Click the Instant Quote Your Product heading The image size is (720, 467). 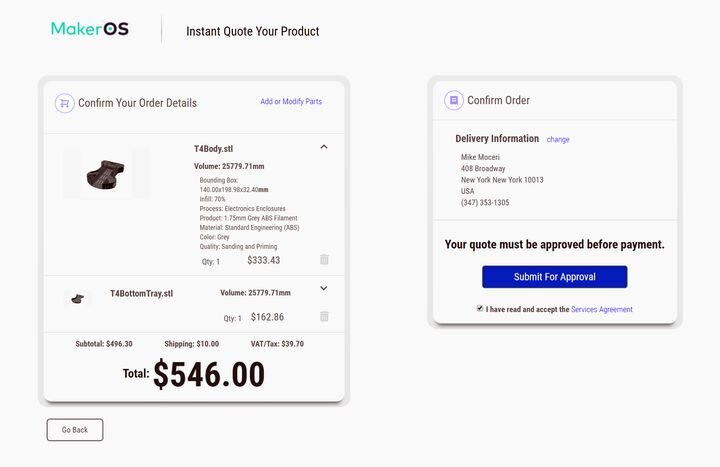[x=253, y=31]
